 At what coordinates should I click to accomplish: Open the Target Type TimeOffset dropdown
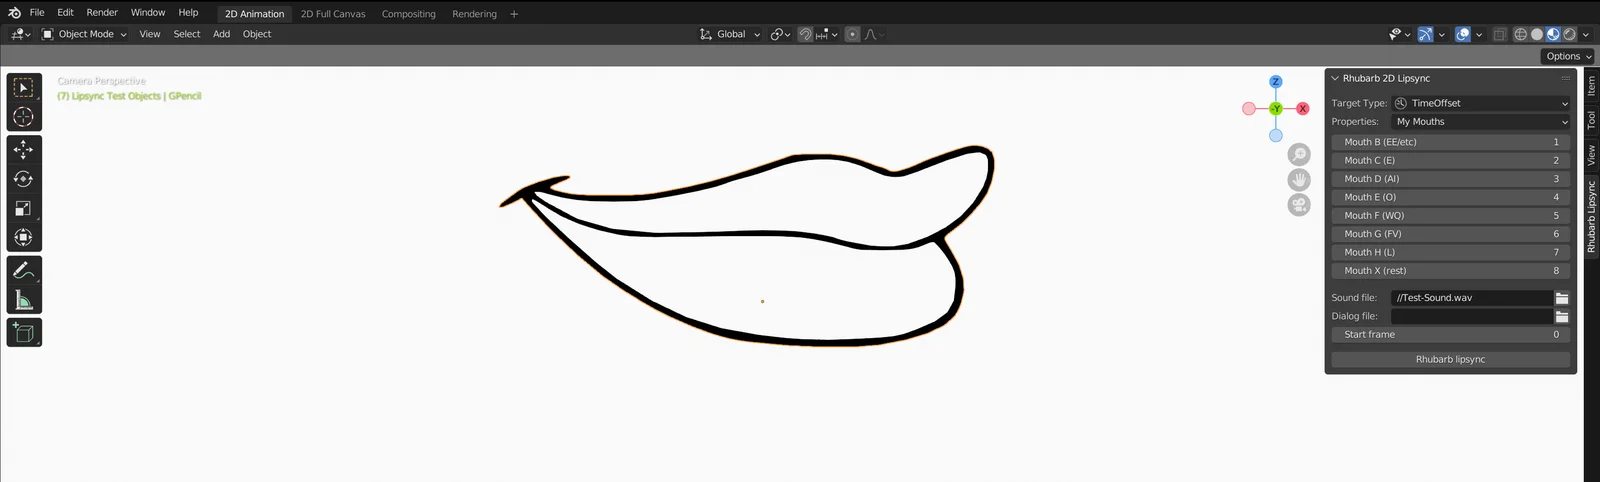[x=1480, y=103]
